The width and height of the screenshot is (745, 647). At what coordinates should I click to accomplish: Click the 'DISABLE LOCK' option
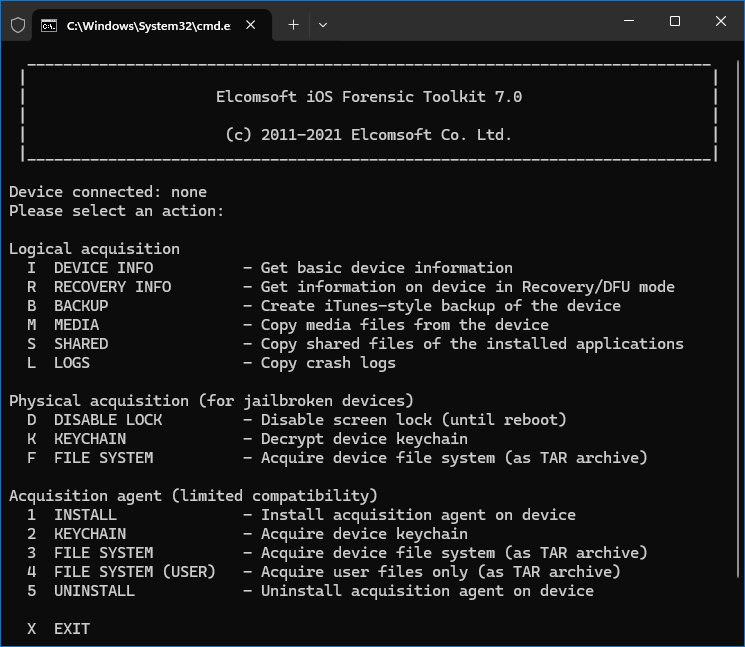[x=108, y=420]
